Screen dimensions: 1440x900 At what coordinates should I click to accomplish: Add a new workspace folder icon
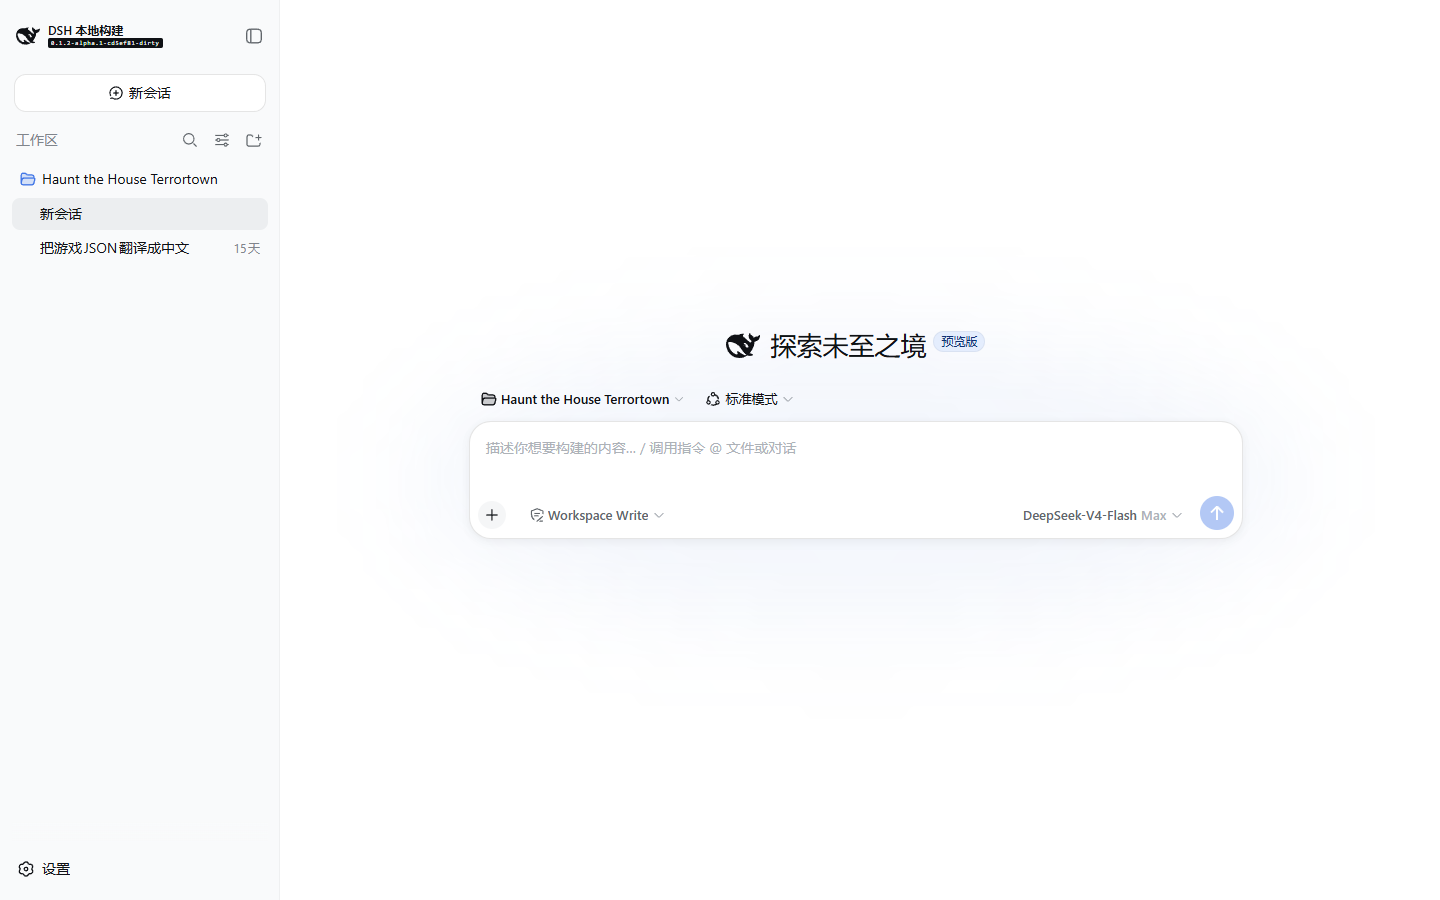point(254,140)
